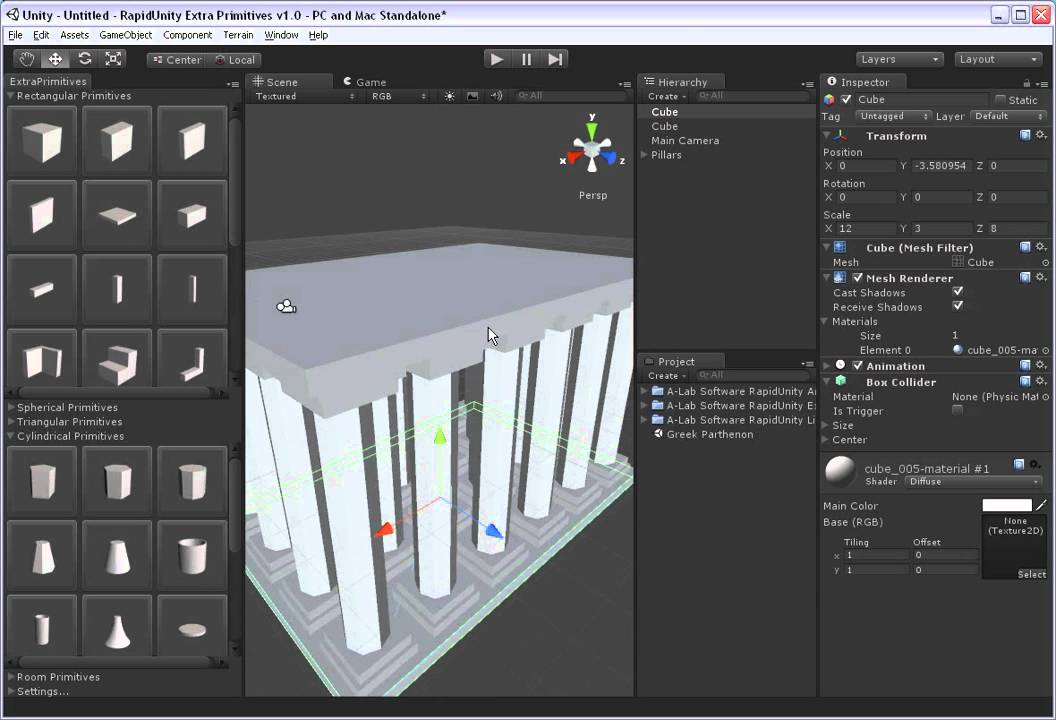Toggle the Is Trigger checkbox
Image resolution: width=1056 pixels, height=720 pixels.
tap(958, 410)
